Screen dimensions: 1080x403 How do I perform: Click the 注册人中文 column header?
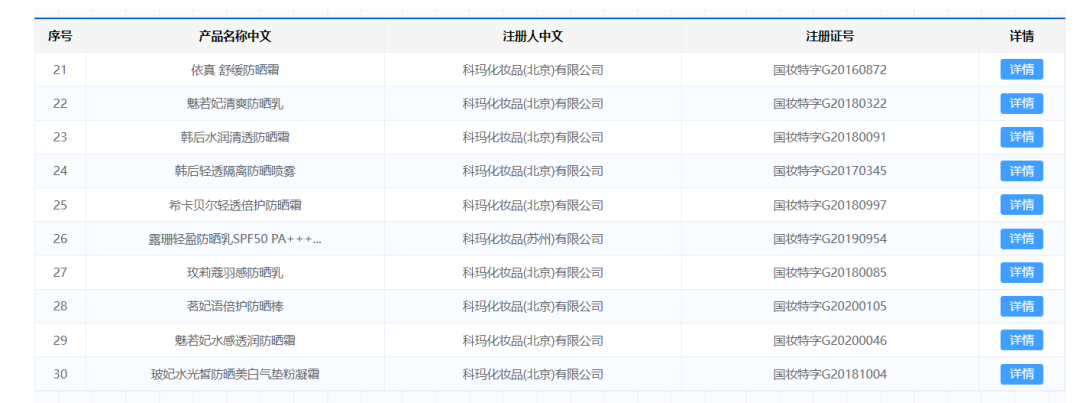tap(532, 36)
